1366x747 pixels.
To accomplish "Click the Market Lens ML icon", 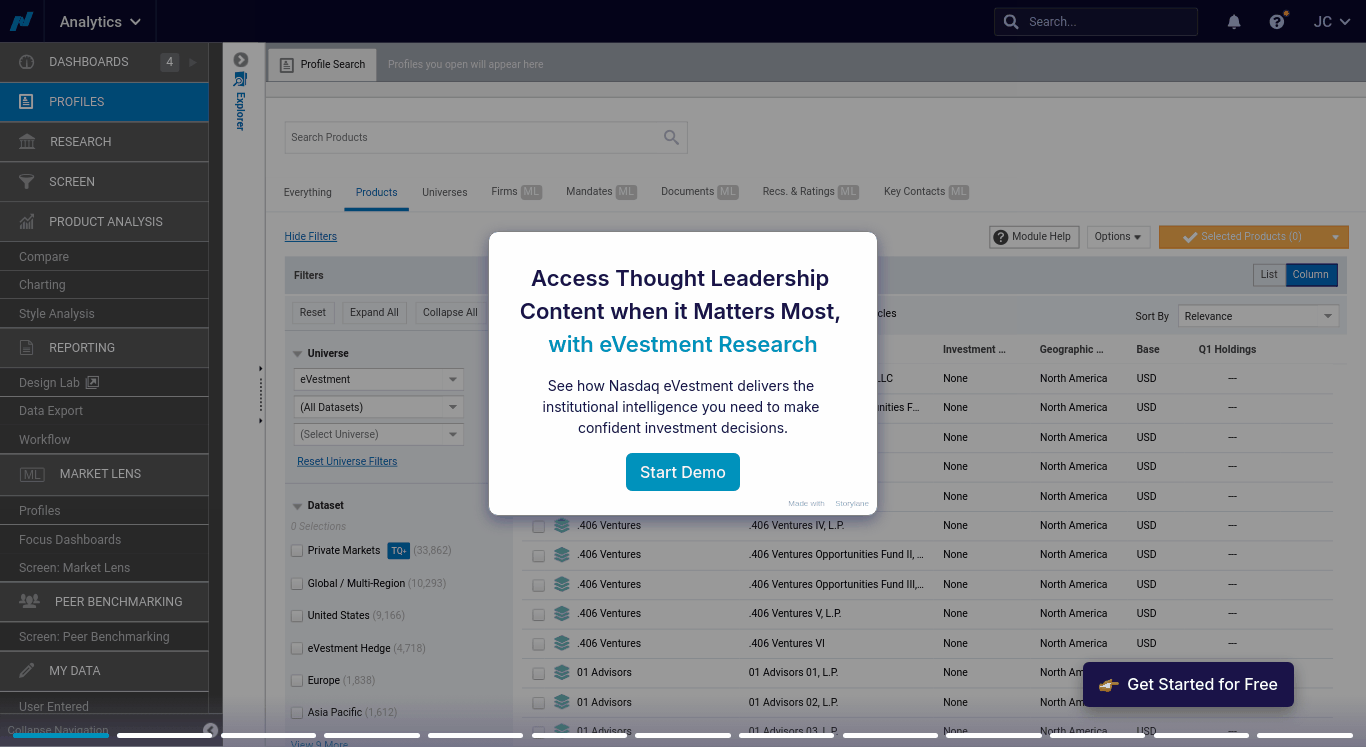I will click(32, 474).
